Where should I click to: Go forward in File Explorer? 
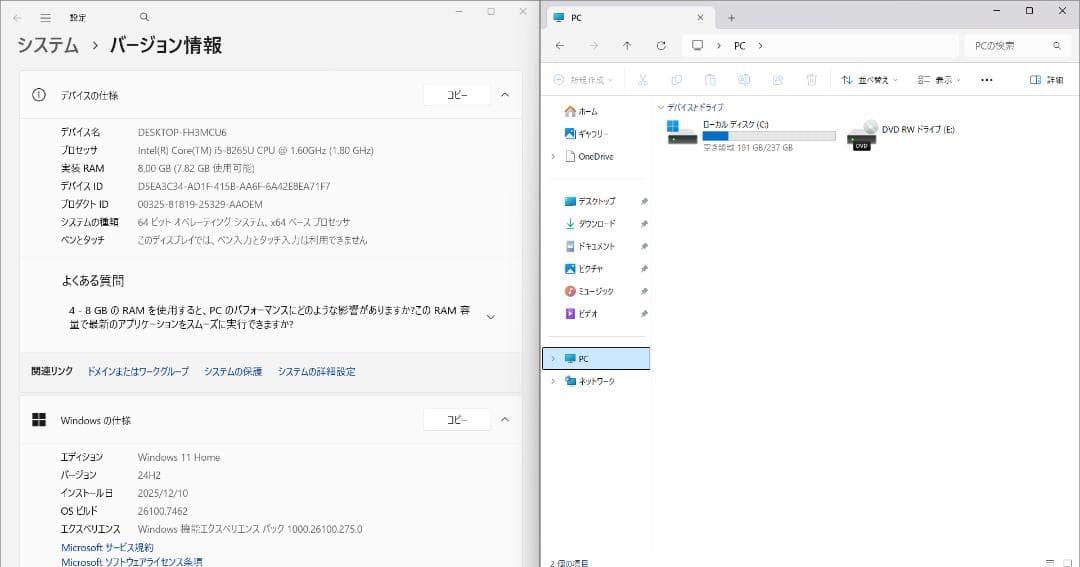click(594, 45)
